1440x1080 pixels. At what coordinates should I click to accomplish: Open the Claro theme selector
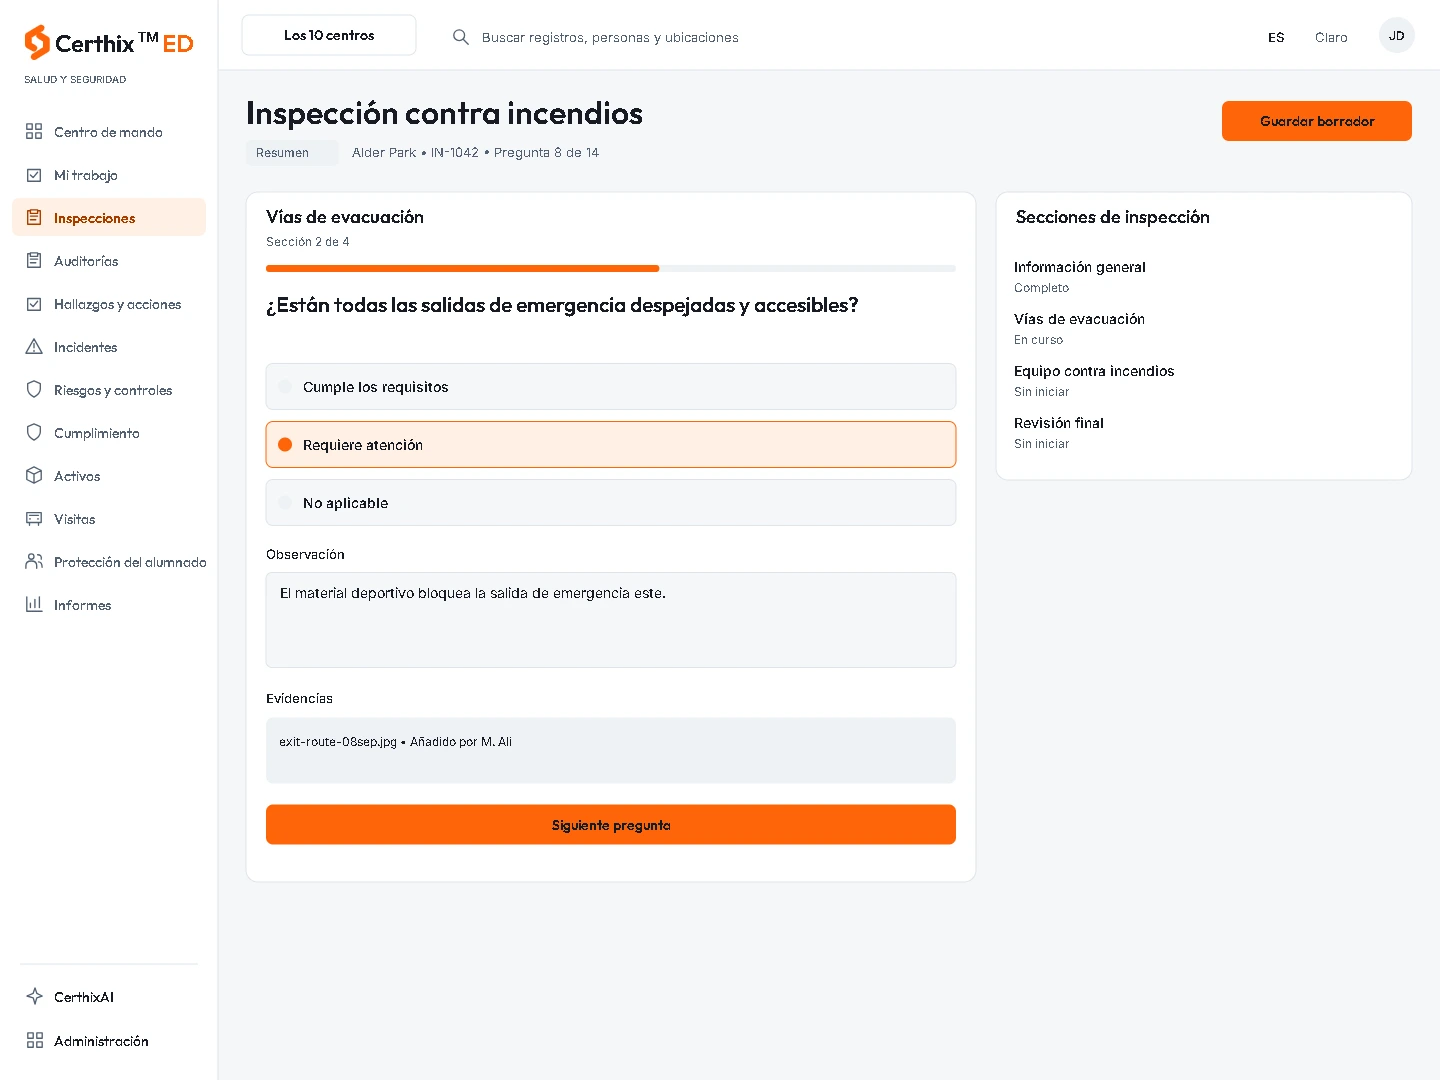coord(1331,37)
